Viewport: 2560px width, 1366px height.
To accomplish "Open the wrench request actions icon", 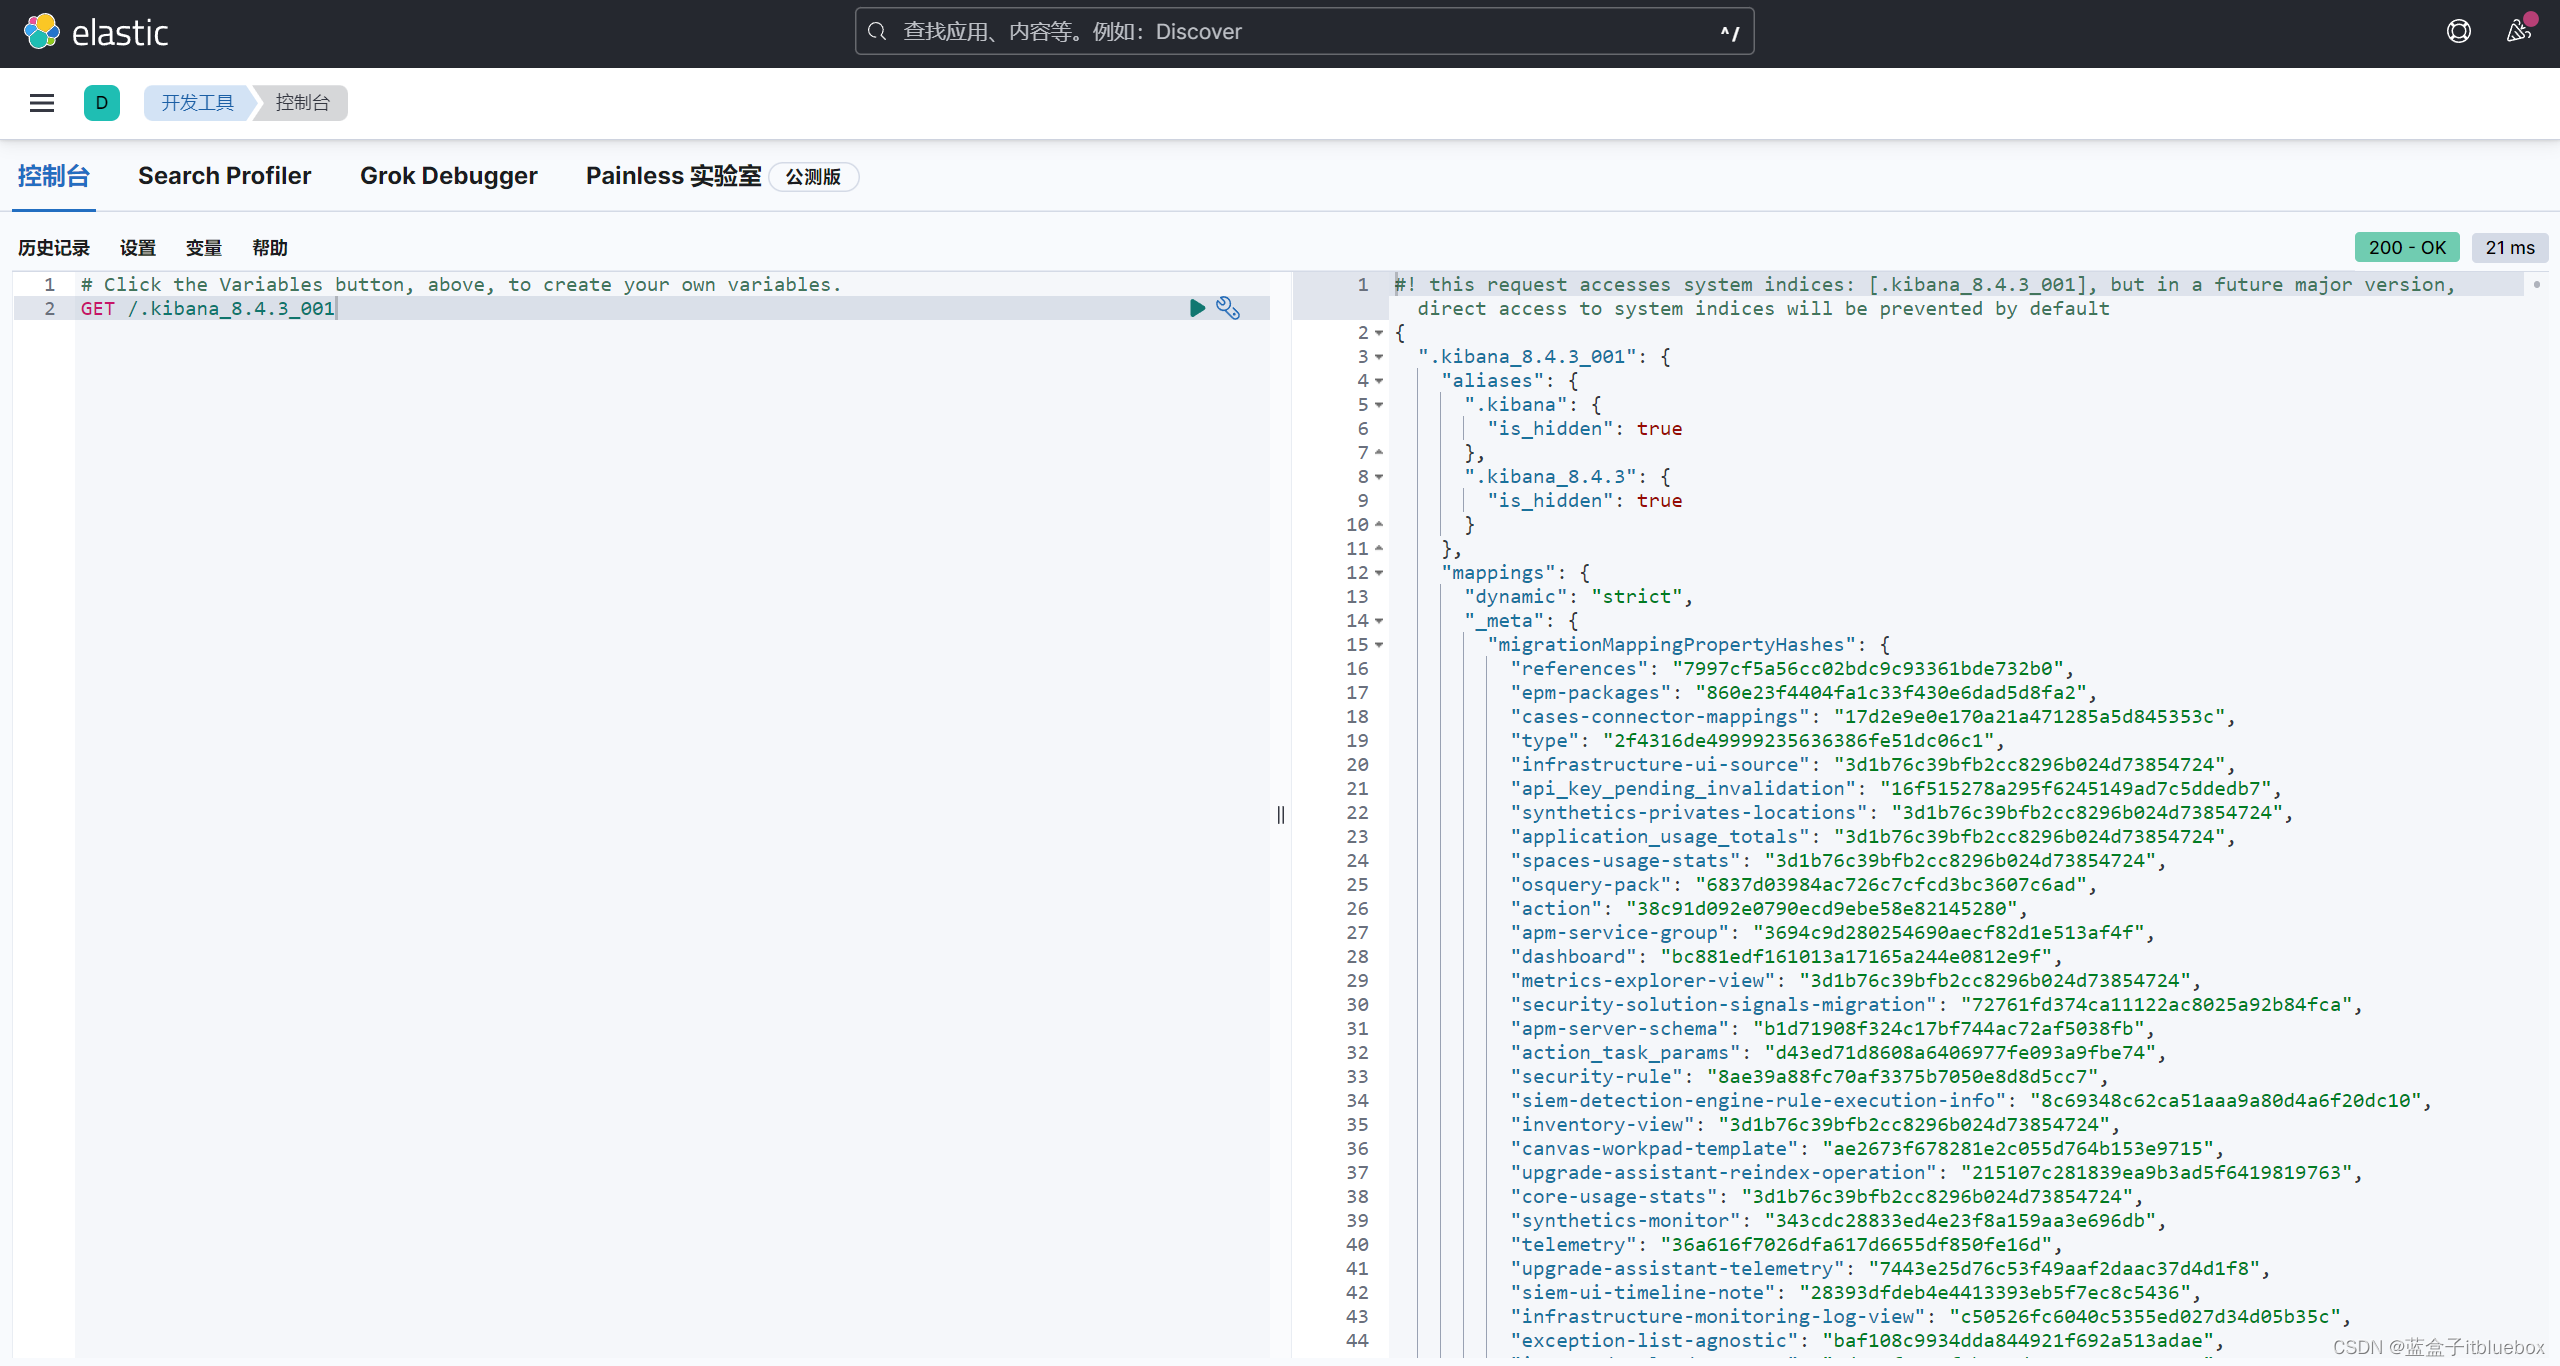I will (1228, 308).
